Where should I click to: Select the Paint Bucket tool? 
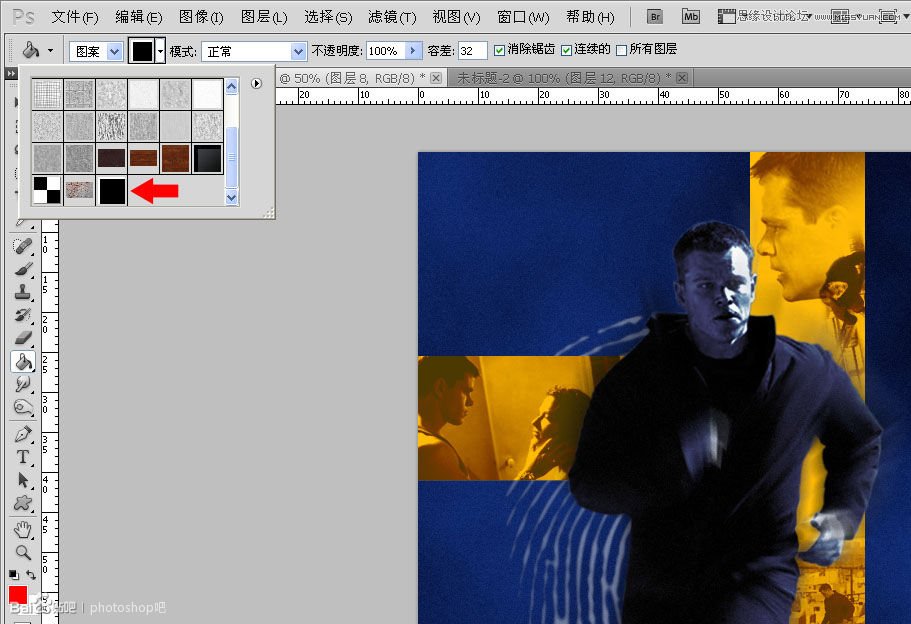22,361
